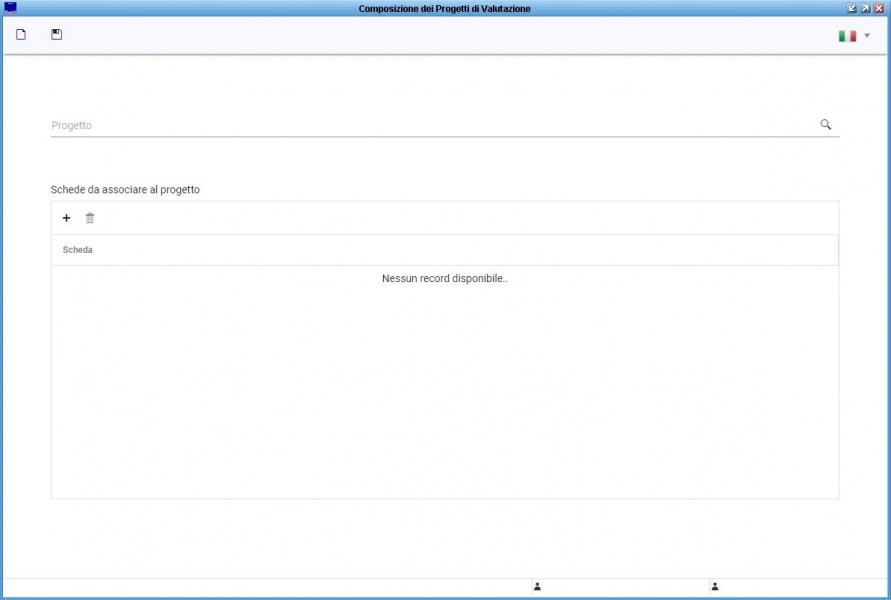Maximize the window using the title bar button

coord(865,8)
